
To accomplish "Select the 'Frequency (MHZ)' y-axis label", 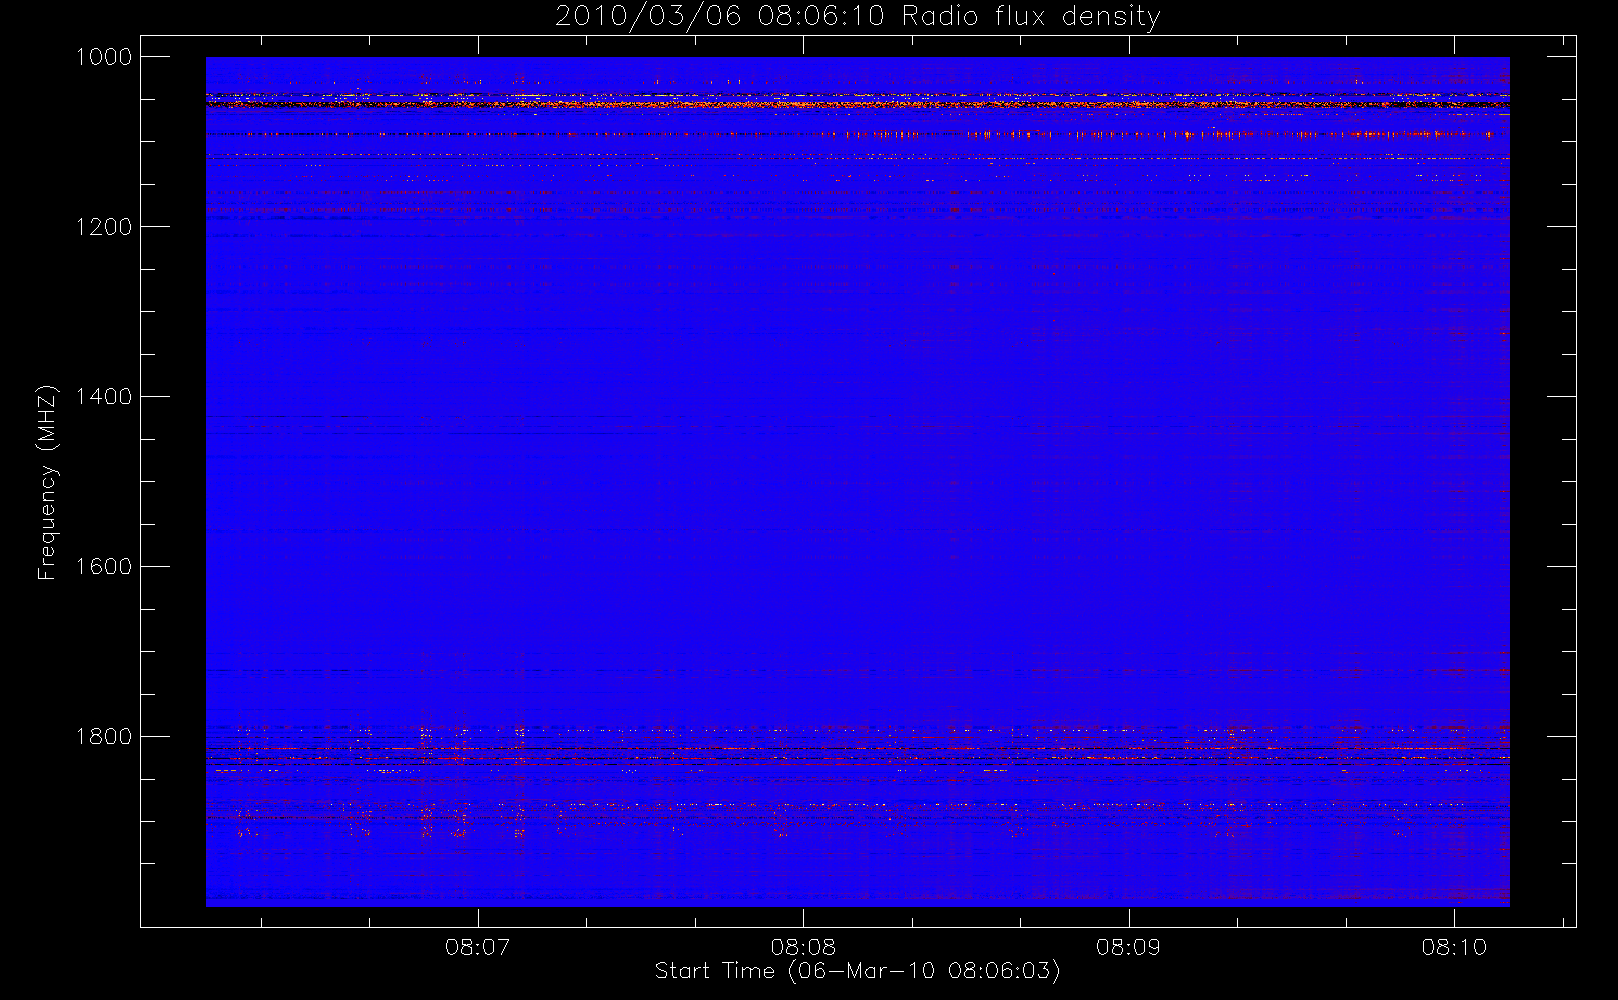I will tap(47, 482).
